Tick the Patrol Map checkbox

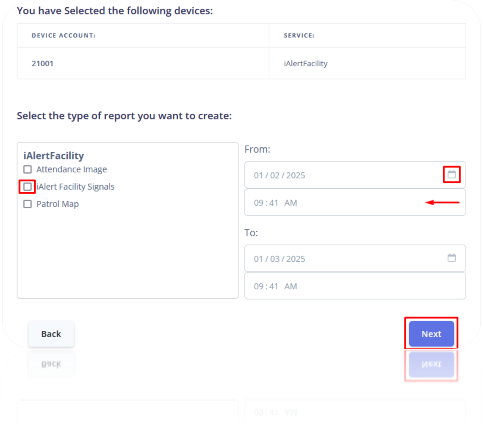pos(27,204)
